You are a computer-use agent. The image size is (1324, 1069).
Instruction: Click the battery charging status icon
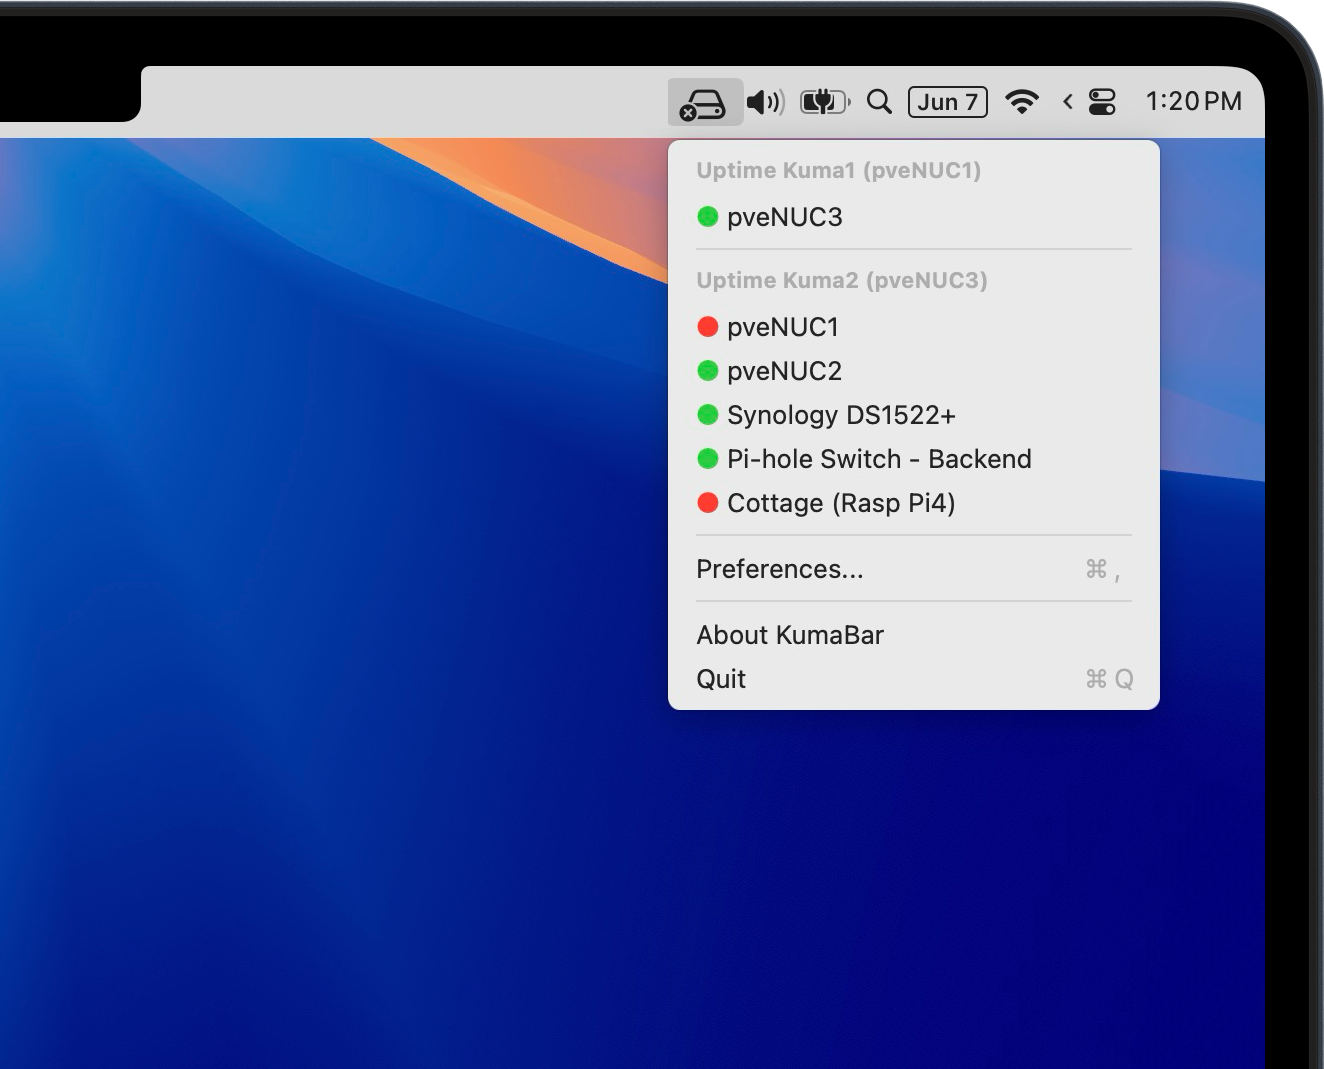pyautogui.click(x=825, y=102)
